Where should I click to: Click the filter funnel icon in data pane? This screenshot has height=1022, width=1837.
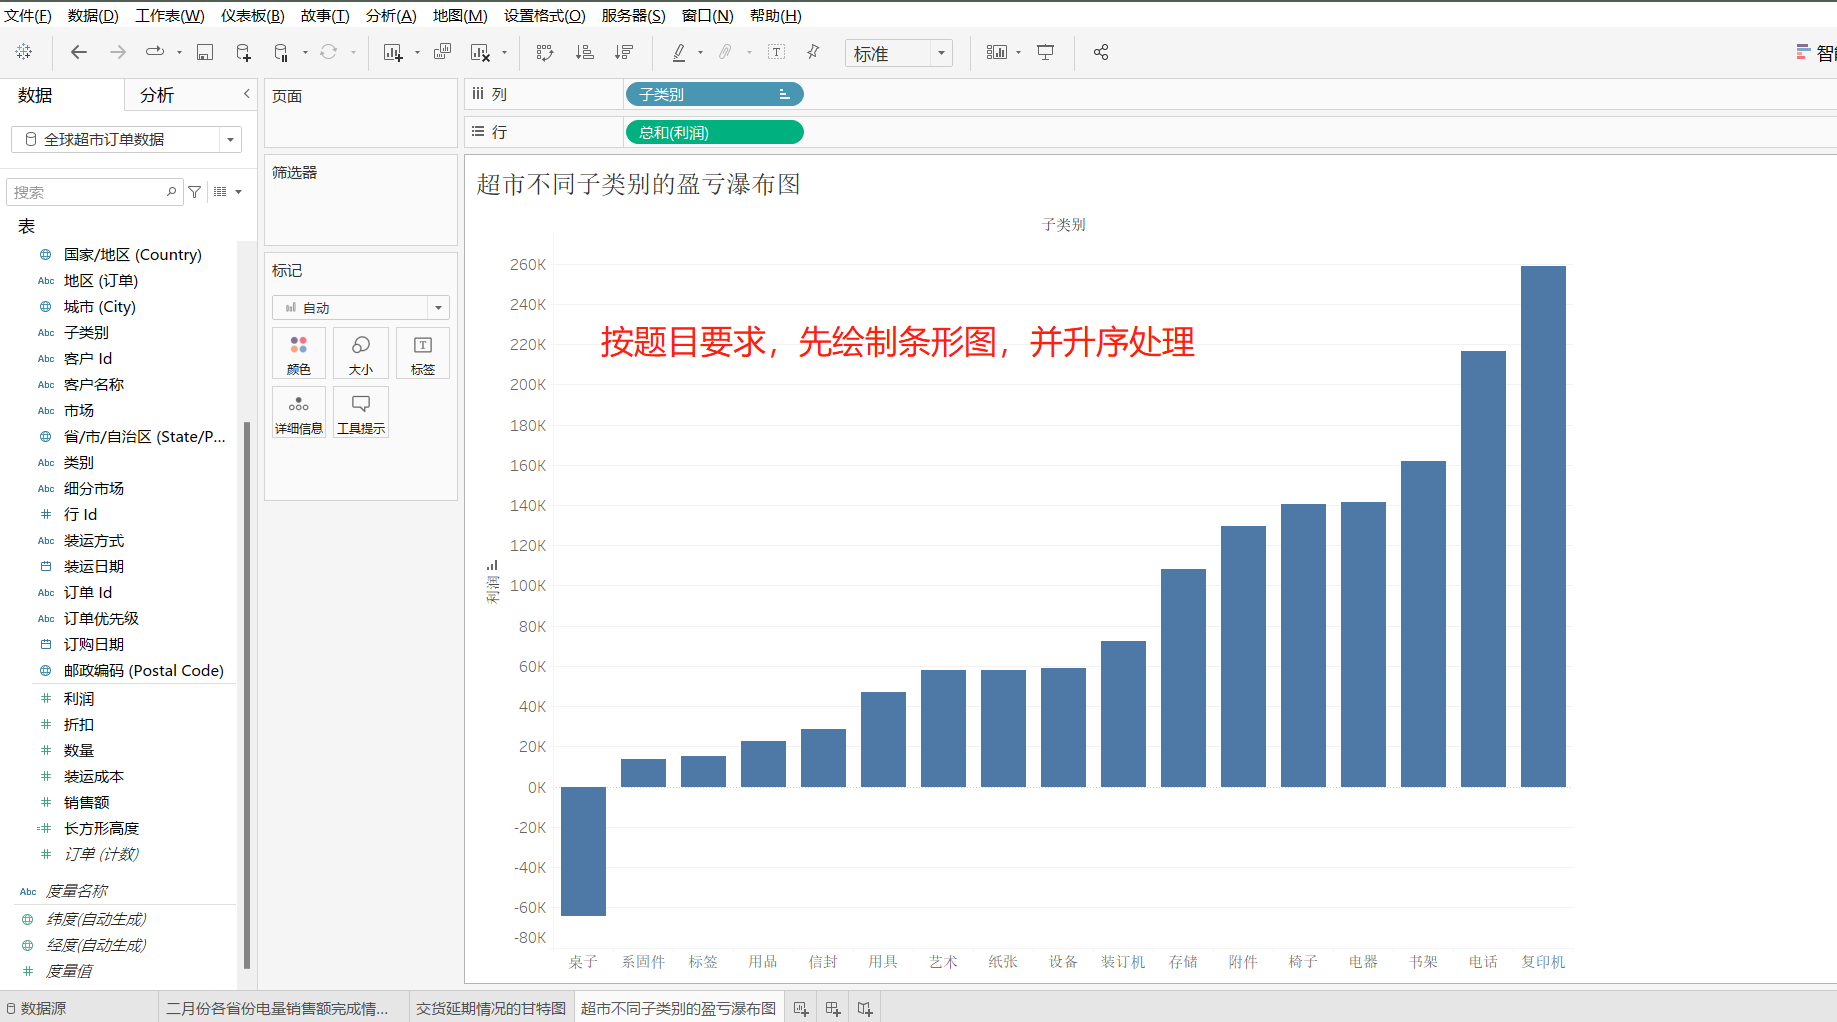195,192
